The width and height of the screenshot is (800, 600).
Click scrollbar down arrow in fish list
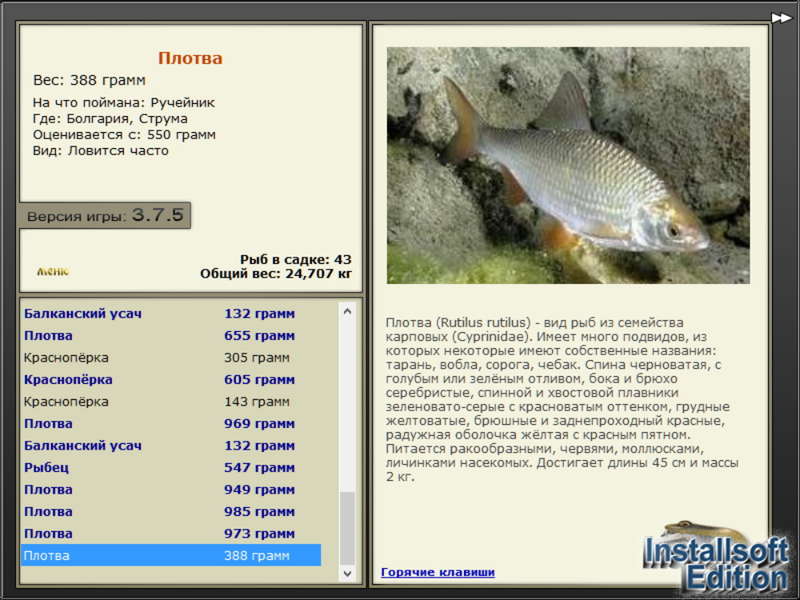point(347,573)
